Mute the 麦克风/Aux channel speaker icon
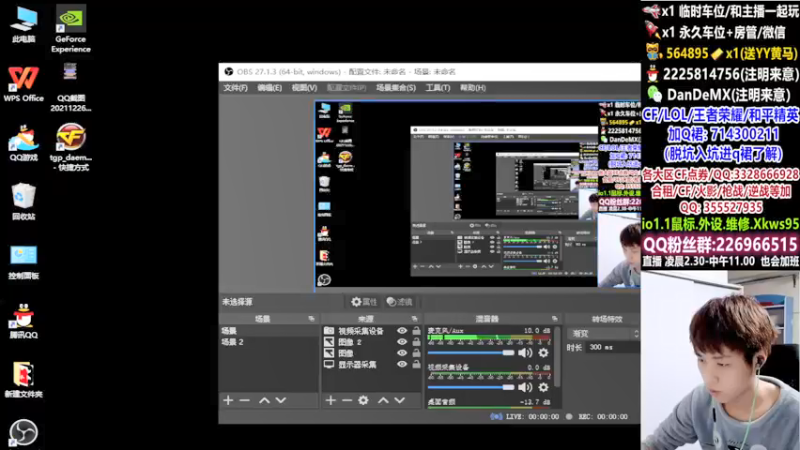Image resolution: width=800 pixels, height=450 pixels. 525,353
